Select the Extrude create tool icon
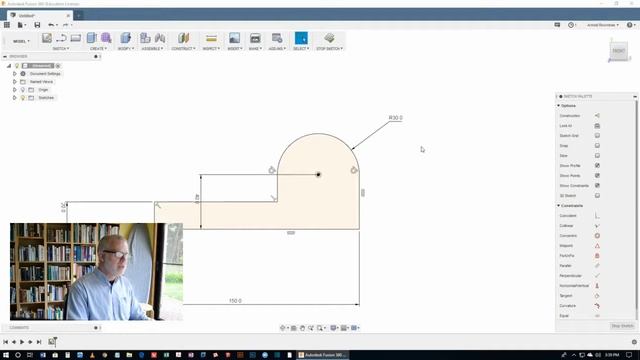This screenshot has width=640, height=360. tap(91, 38)
